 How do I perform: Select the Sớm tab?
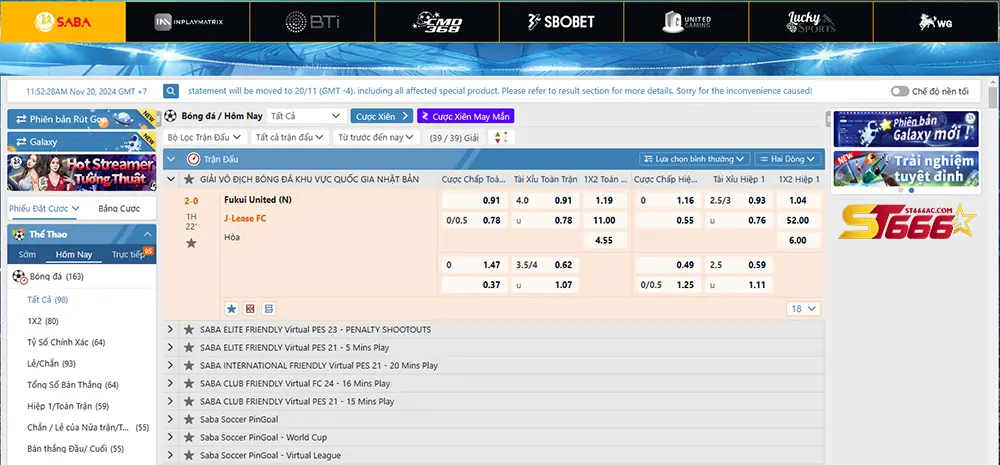[27, 254]
